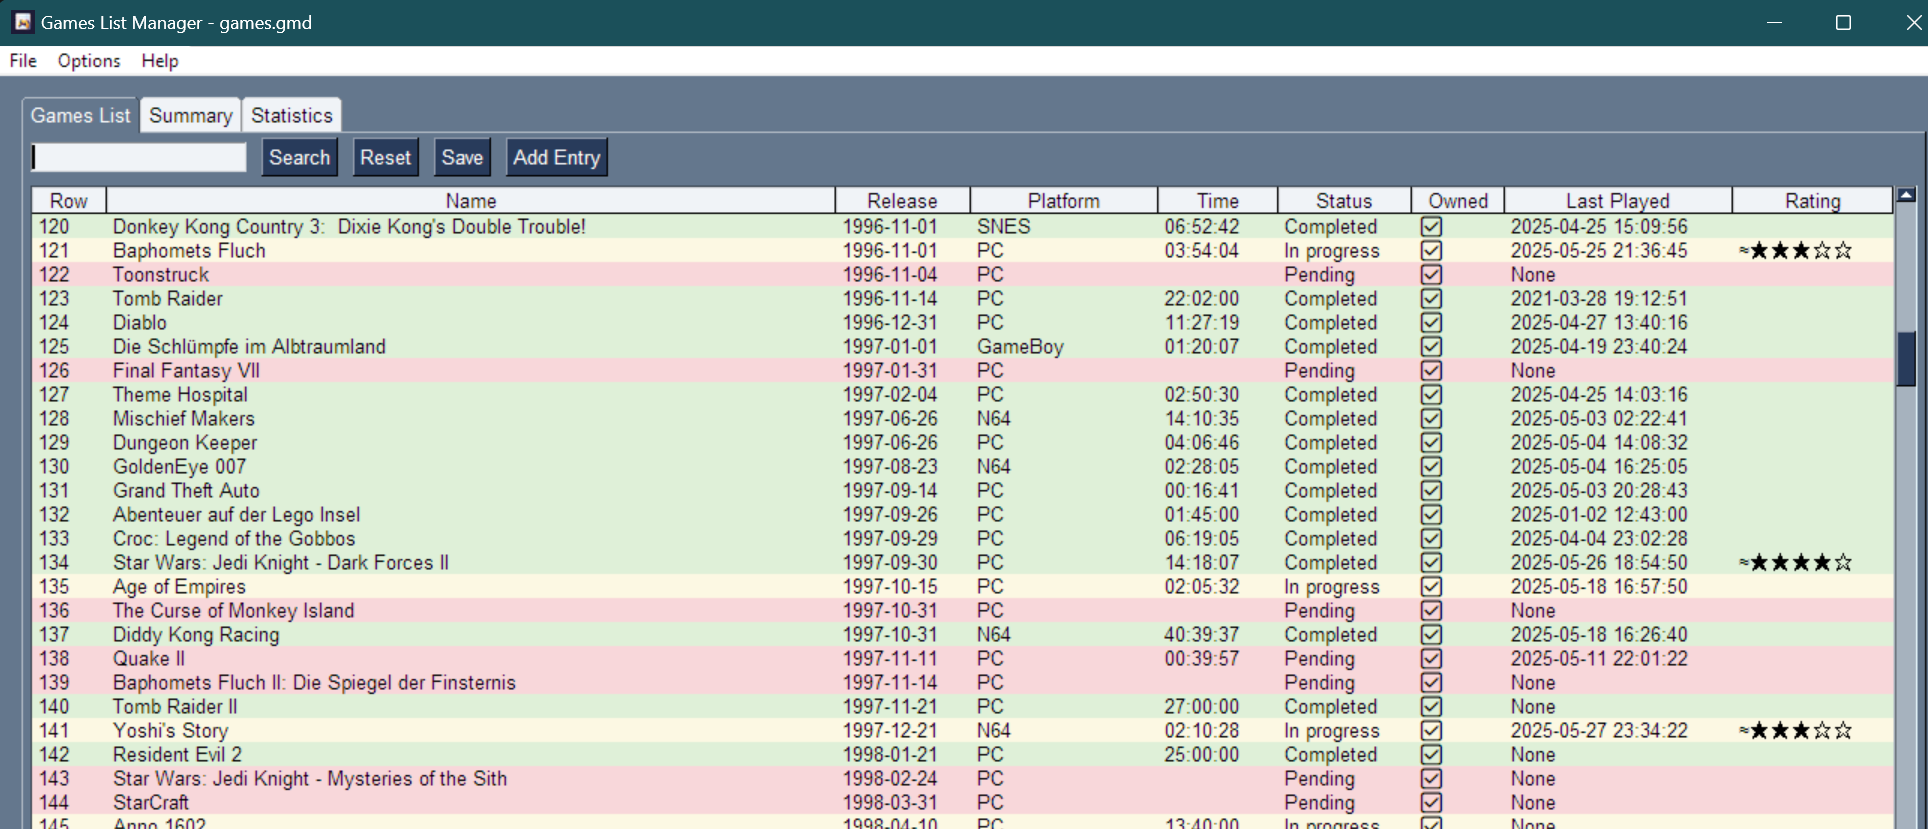
Task: Open the Options menu
Action: [89, 61]
